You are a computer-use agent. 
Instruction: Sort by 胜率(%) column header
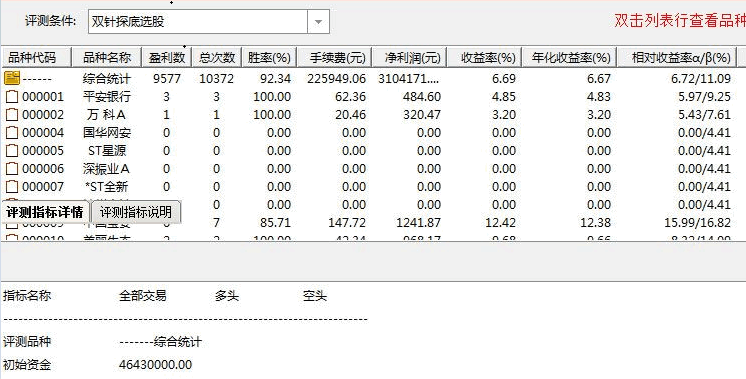(x=269, y=58)
